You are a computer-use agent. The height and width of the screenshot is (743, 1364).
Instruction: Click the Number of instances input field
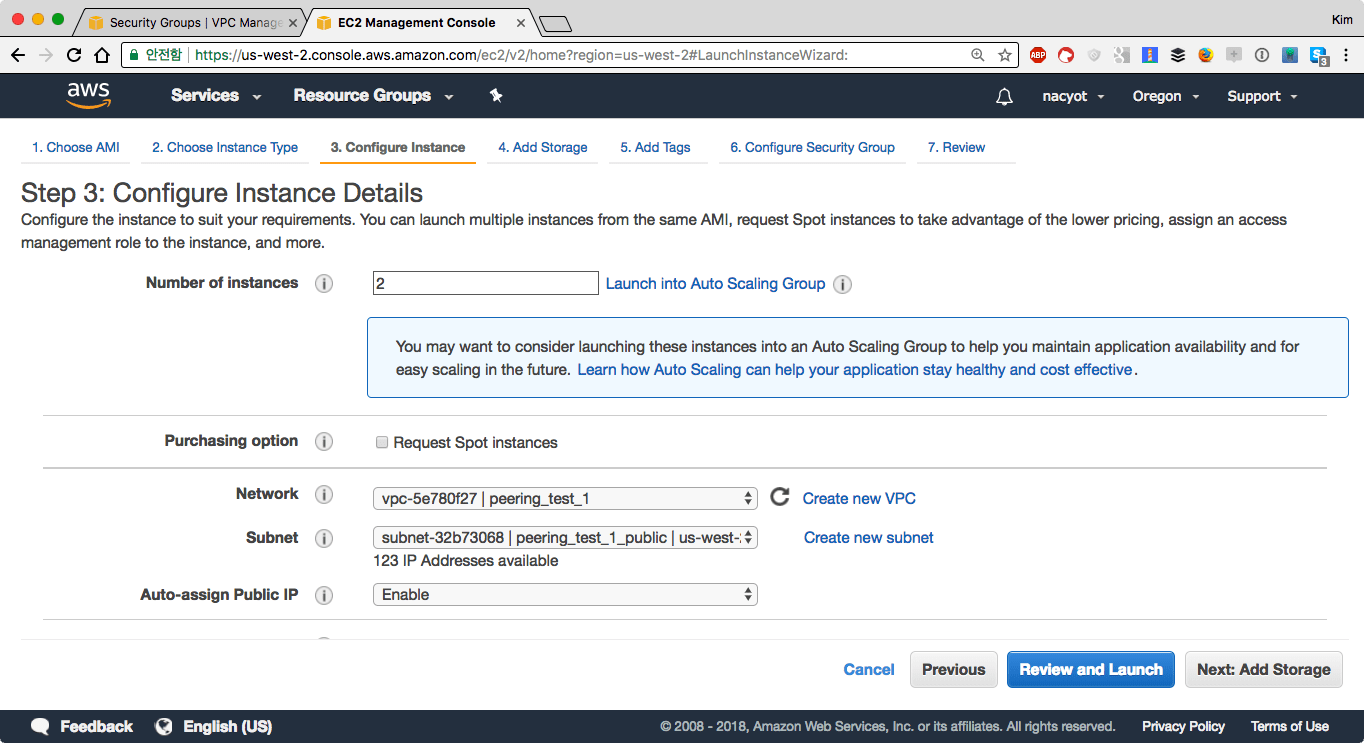(x=485, y=284)
